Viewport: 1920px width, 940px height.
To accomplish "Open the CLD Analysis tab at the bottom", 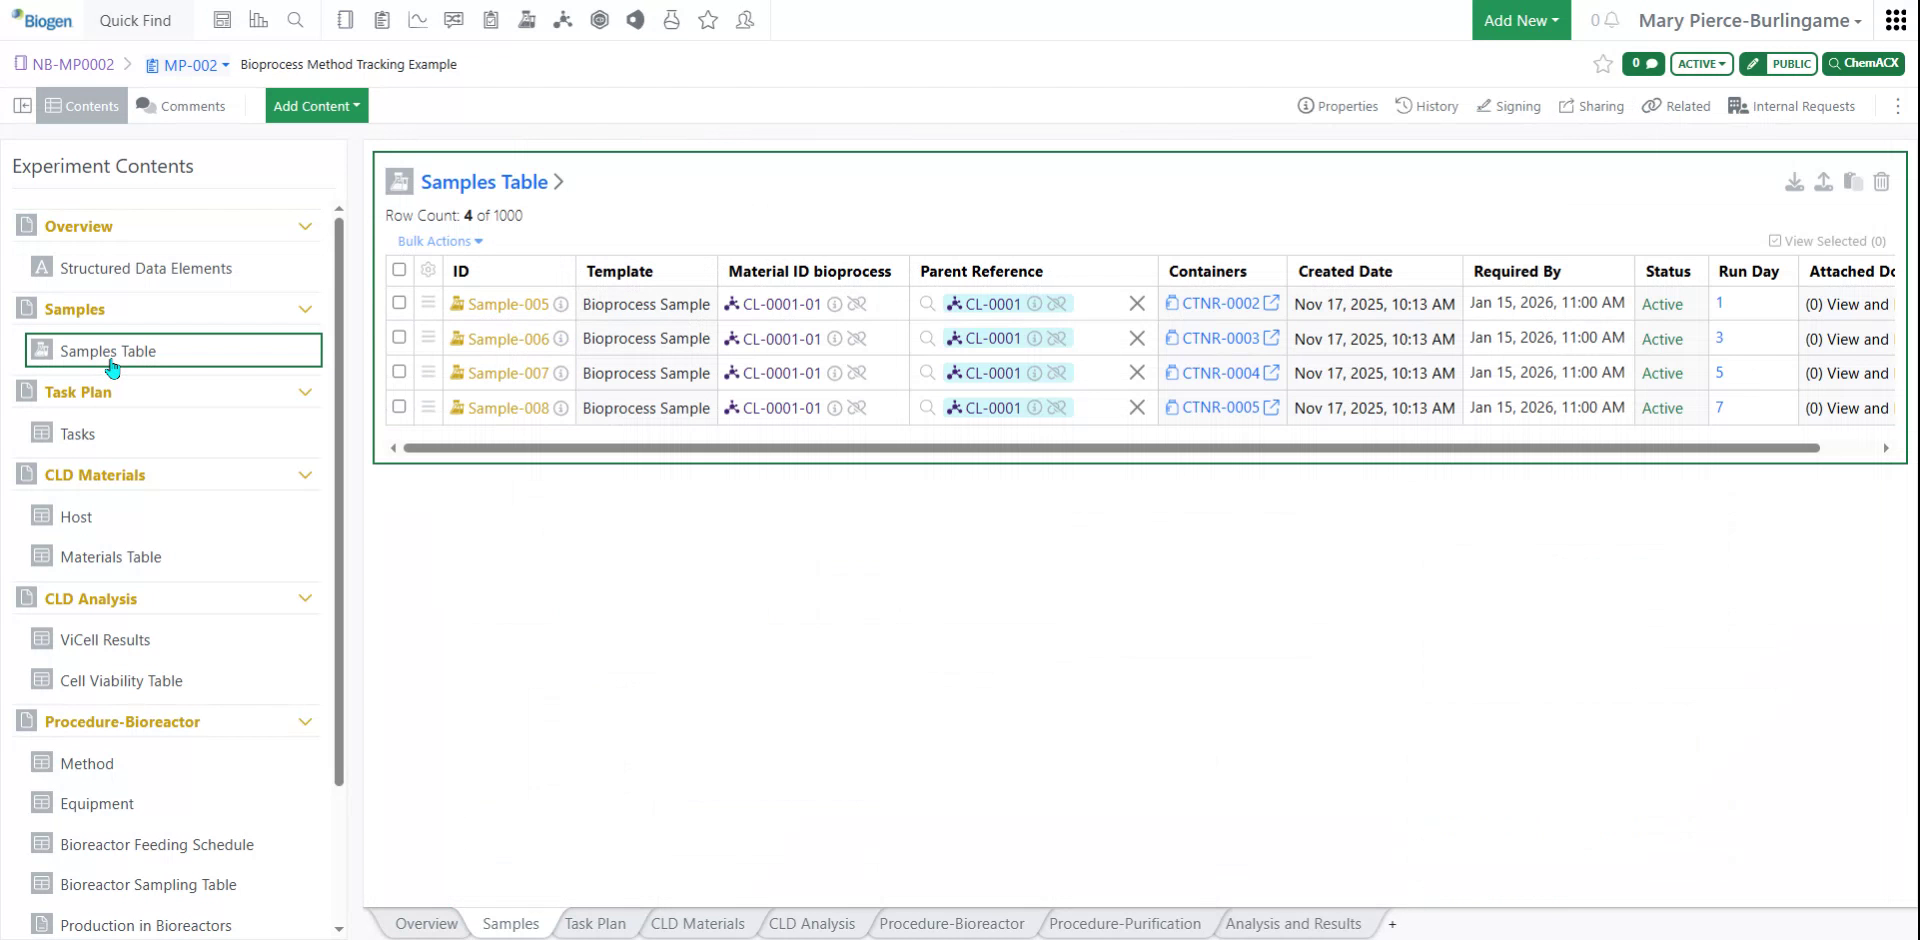I will point(811,923).
